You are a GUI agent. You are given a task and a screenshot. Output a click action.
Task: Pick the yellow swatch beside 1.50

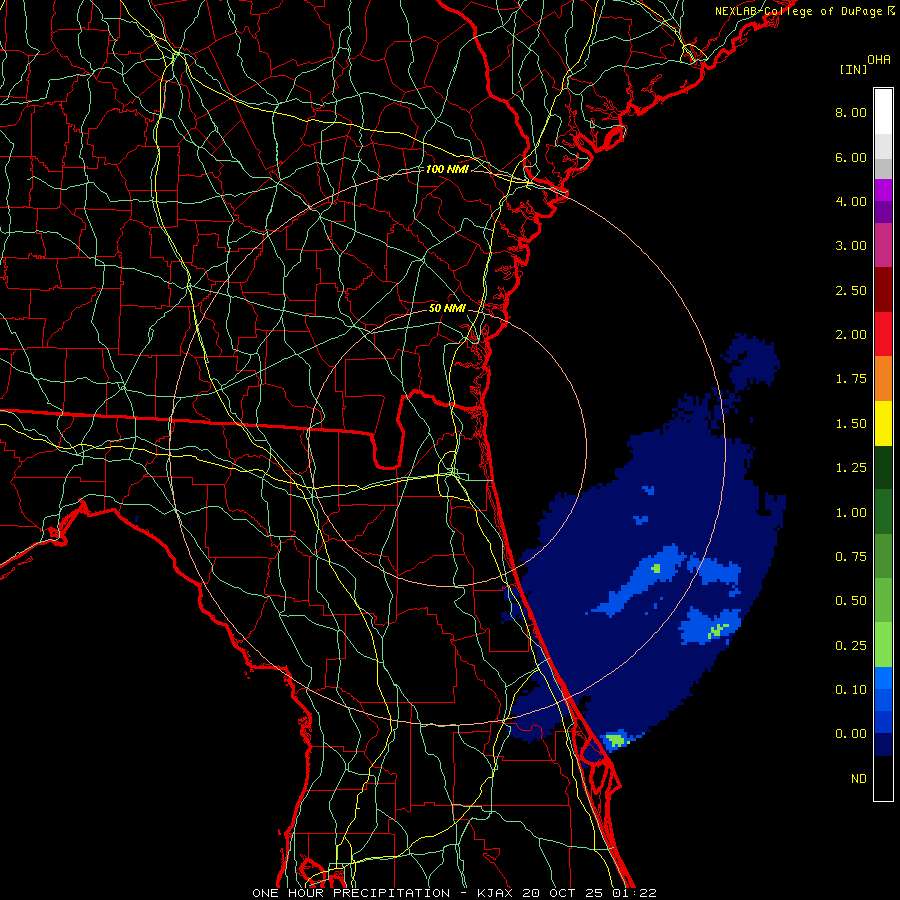click(x=883, y=423)
